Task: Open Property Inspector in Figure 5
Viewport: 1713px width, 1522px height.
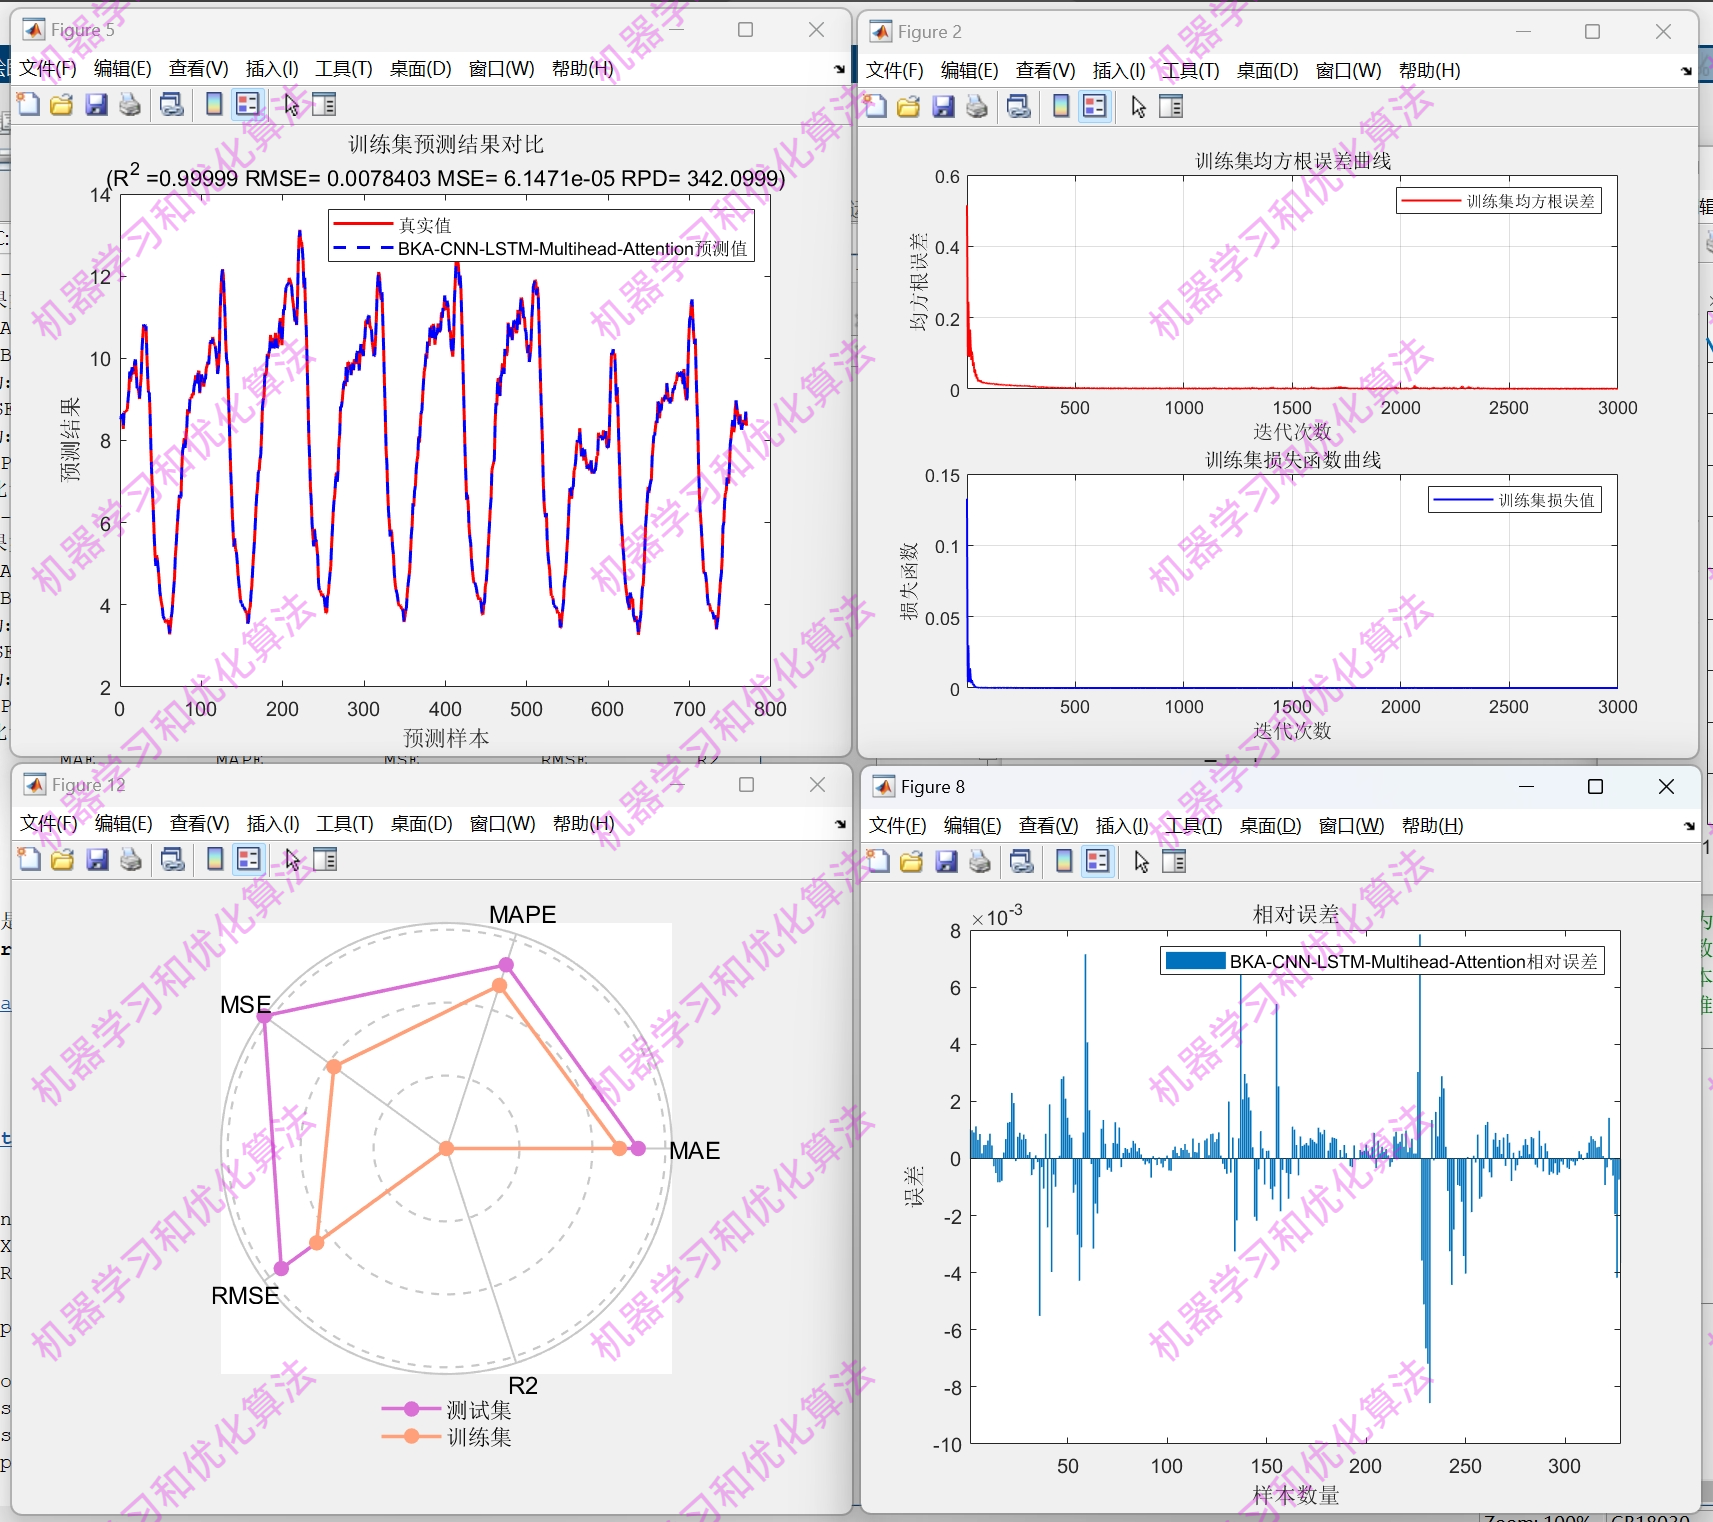Action: (x=324, y=104)
